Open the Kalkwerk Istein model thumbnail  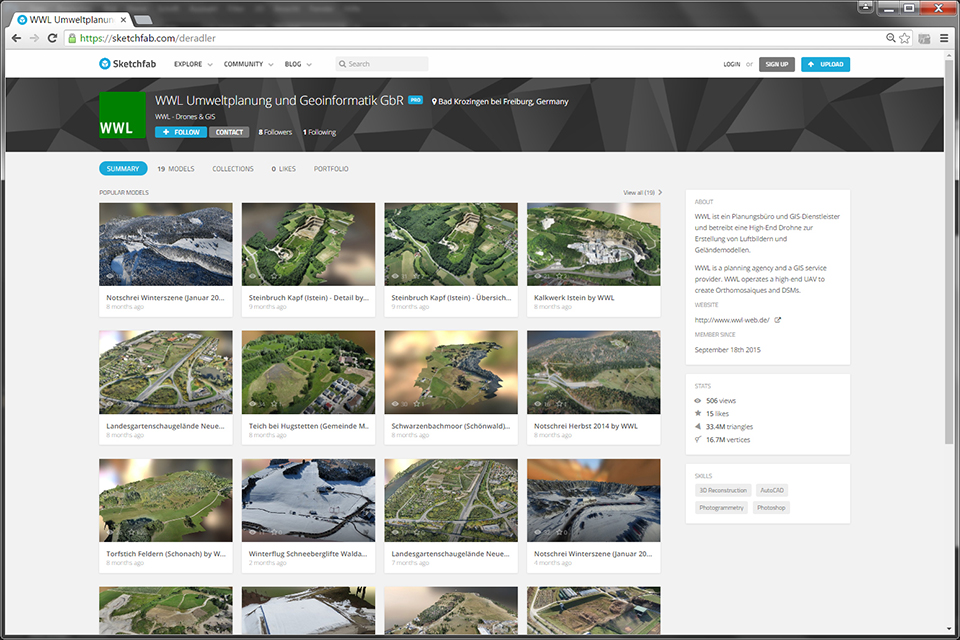[x=593, y=245]
